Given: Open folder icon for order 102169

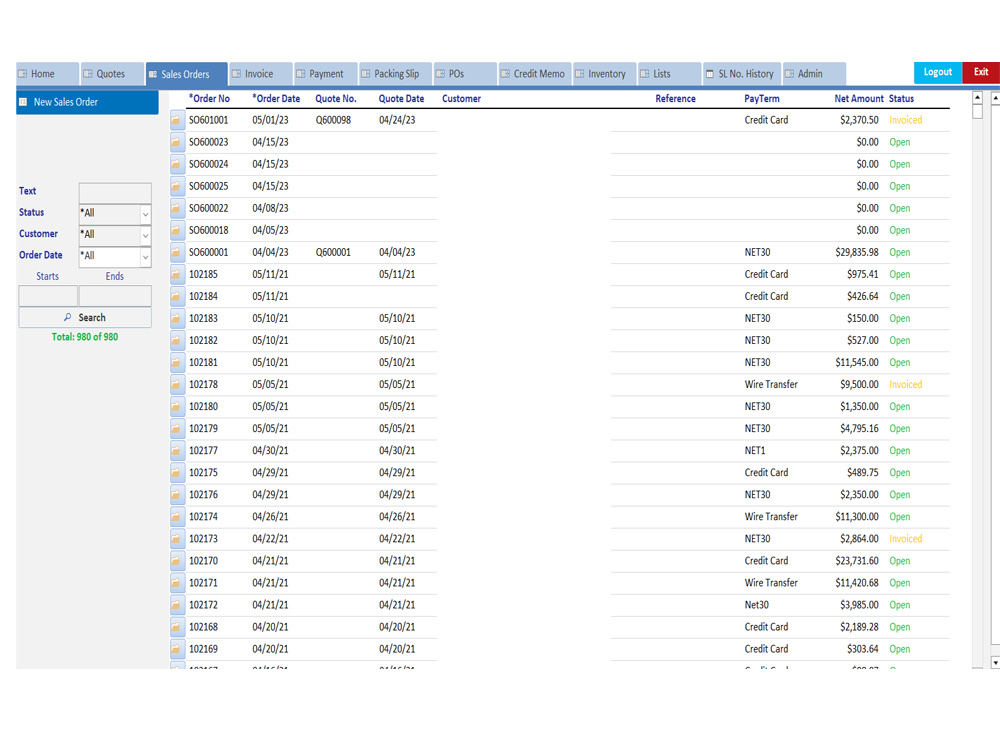Looking at the screenshot, I should tap(177, 649).
